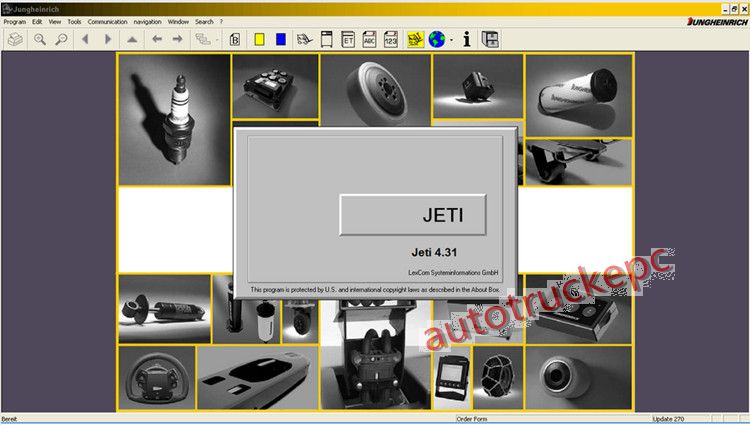Click the Forward arrow icon

coord(177,39)
